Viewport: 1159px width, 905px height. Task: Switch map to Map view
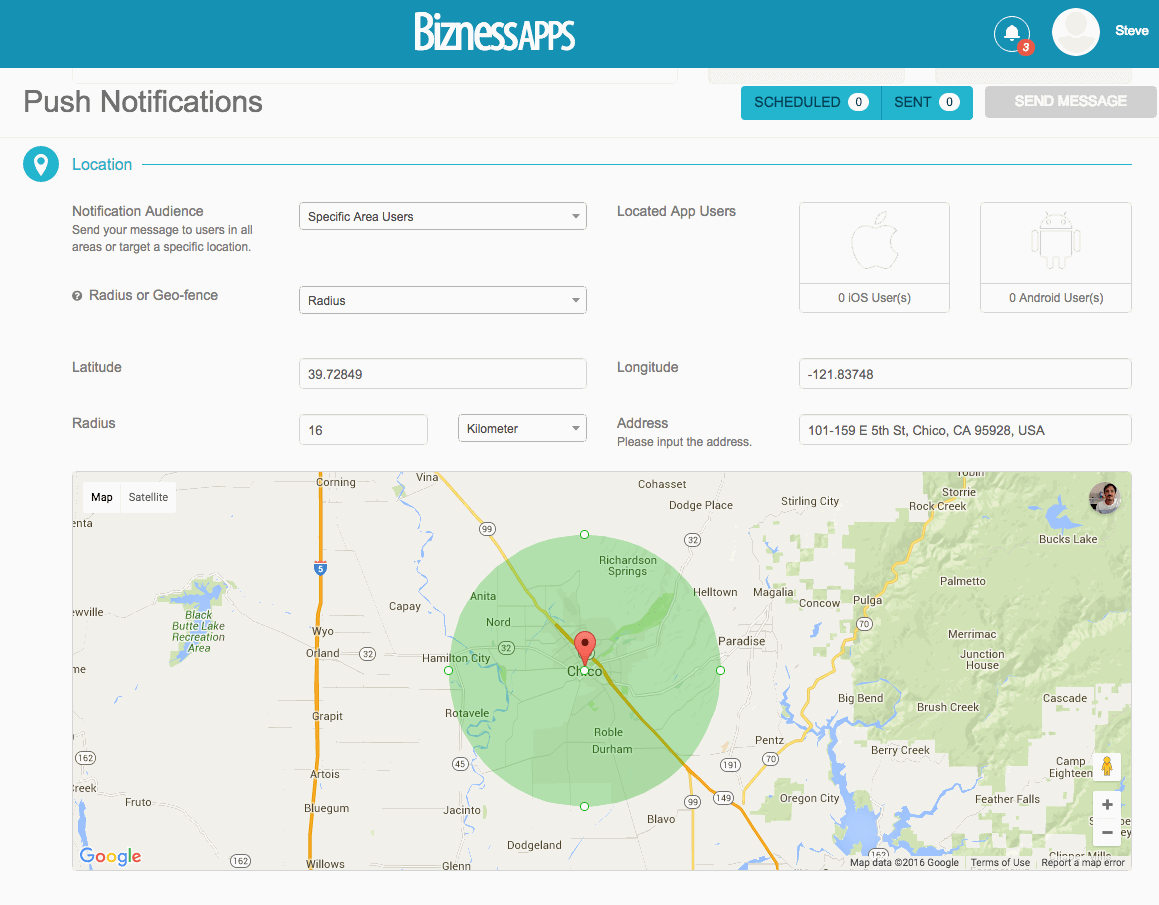(102, 497)
